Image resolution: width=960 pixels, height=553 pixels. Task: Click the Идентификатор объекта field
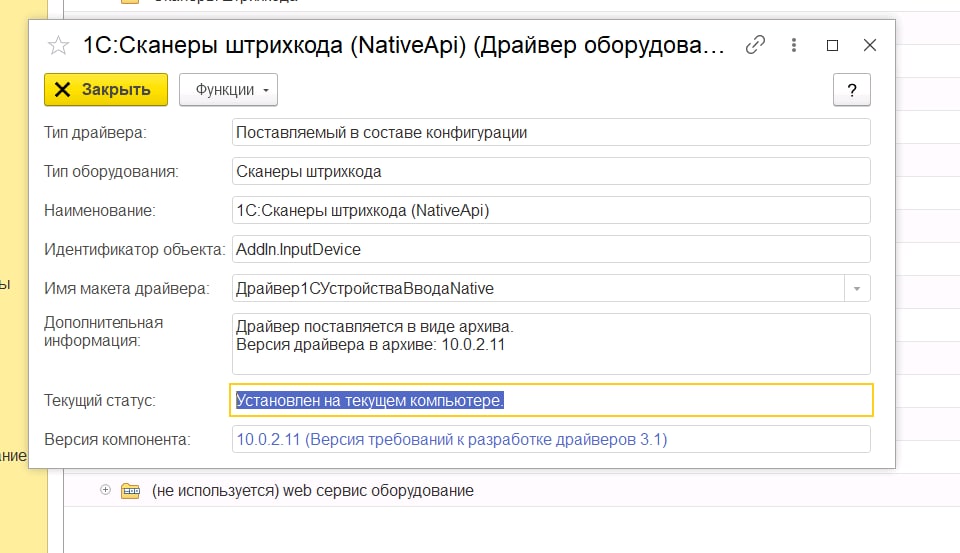(x=550, y=249)
